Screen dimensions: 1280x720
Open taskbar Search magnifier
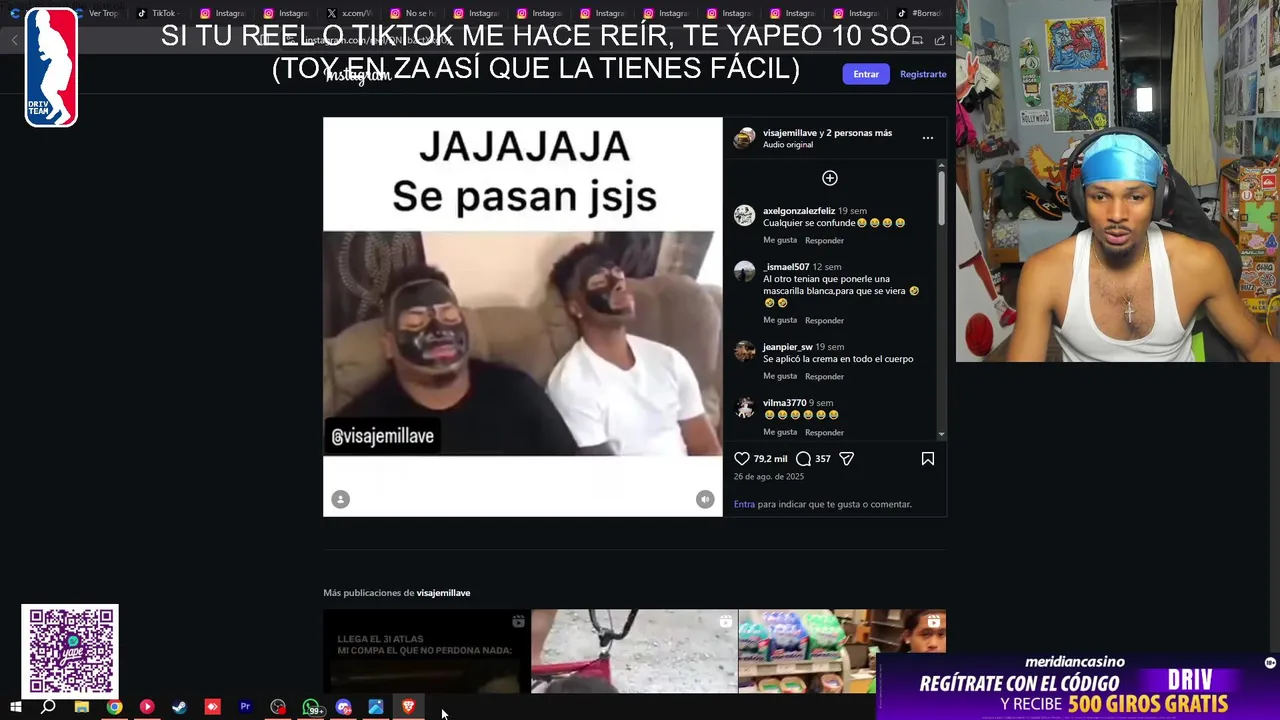48,707
